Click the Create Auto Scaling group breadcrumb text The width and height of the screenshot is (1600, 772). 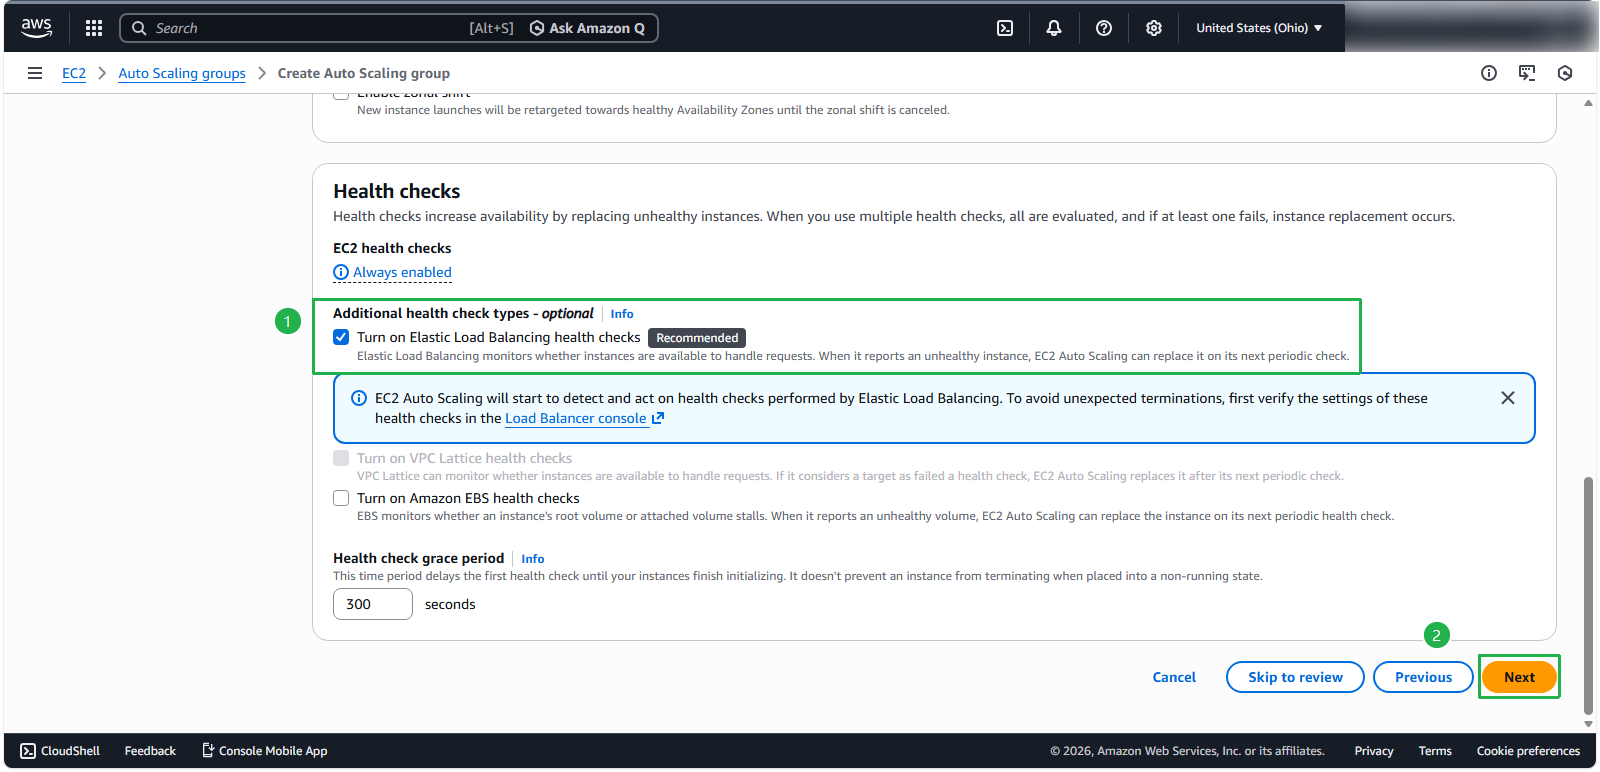(364, 73)
